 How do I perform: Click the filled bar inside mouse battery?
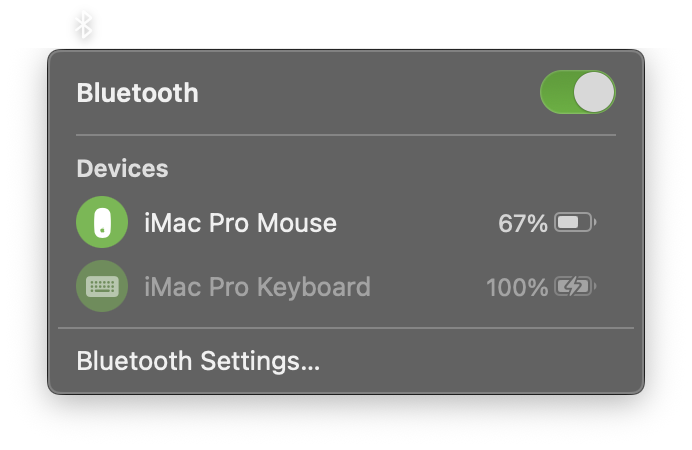[x=568, y=222]
